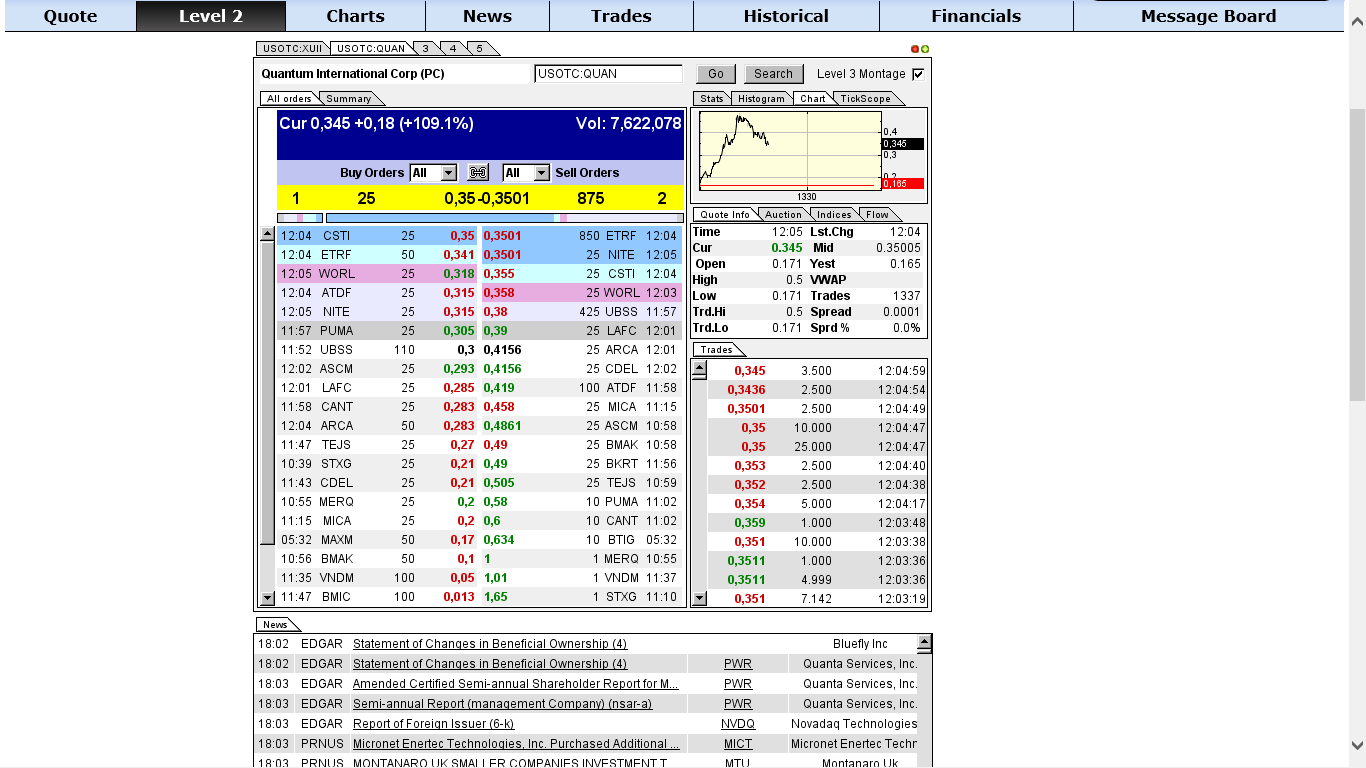Click the 0,3436 trade at 12:04:54
This screenshot has height=768, width=1366.
(817, 390)
